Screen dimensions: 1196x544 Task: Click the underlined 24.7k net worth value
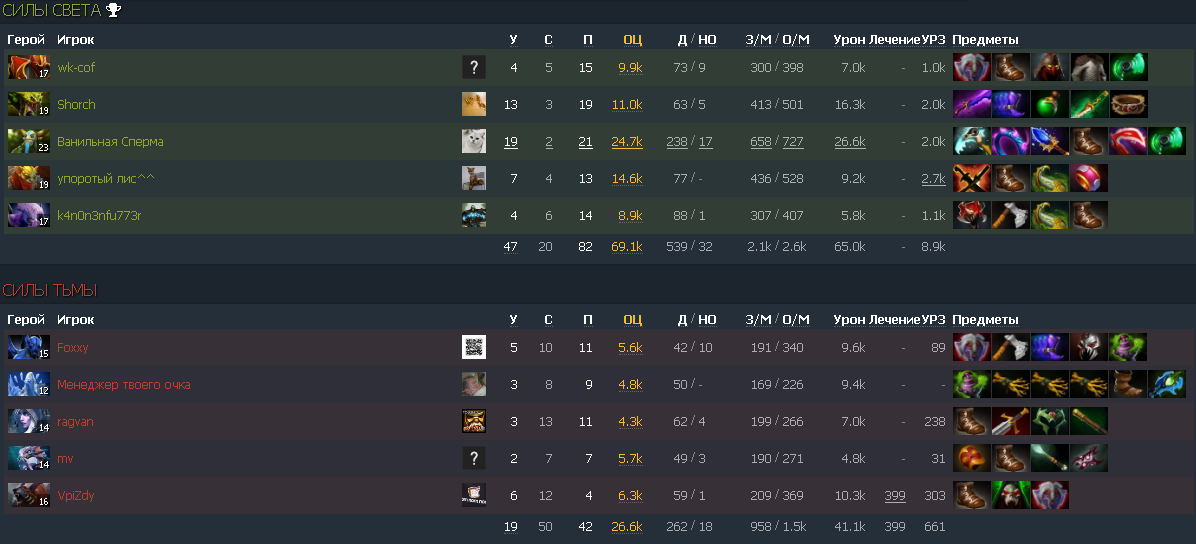pyautogui.click(x=626, y=142)
